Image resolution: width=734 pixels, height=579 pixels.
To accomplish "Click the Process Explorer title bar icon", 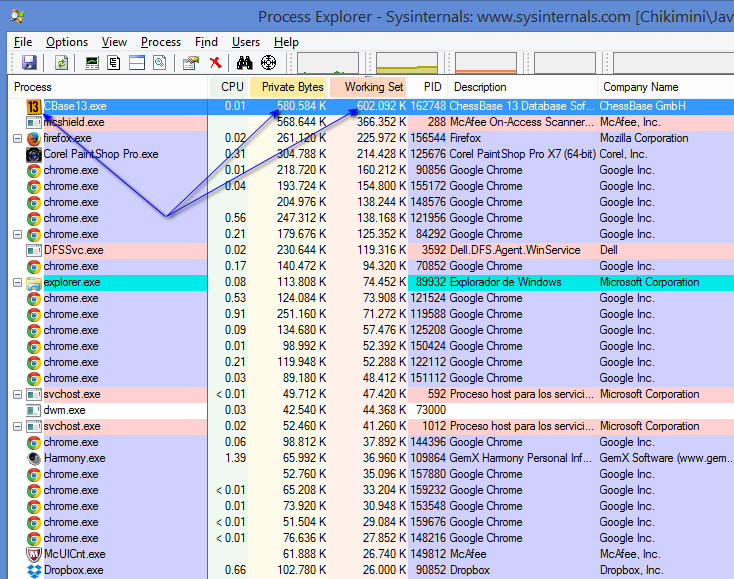I will pos(17,16).
